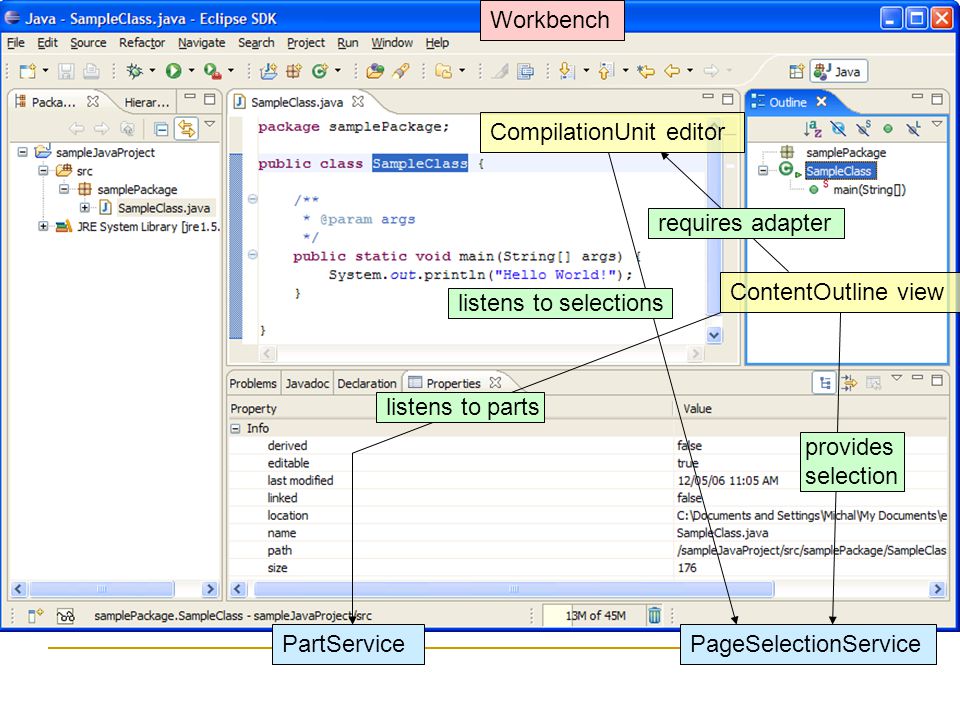Click the Save icon in the toolbar
Image resolution: width=960 pixels, height=720 pixels.
66,71
